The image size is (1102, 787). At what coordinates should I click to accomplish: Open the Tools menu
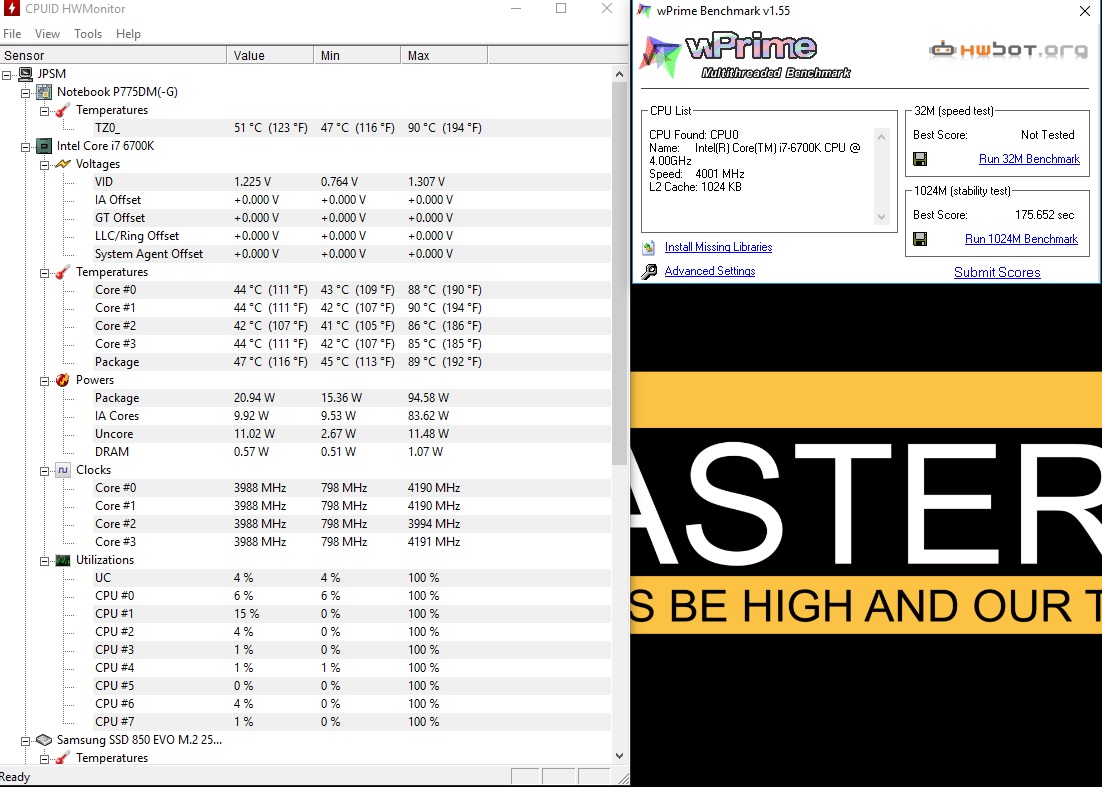(88, 34)
